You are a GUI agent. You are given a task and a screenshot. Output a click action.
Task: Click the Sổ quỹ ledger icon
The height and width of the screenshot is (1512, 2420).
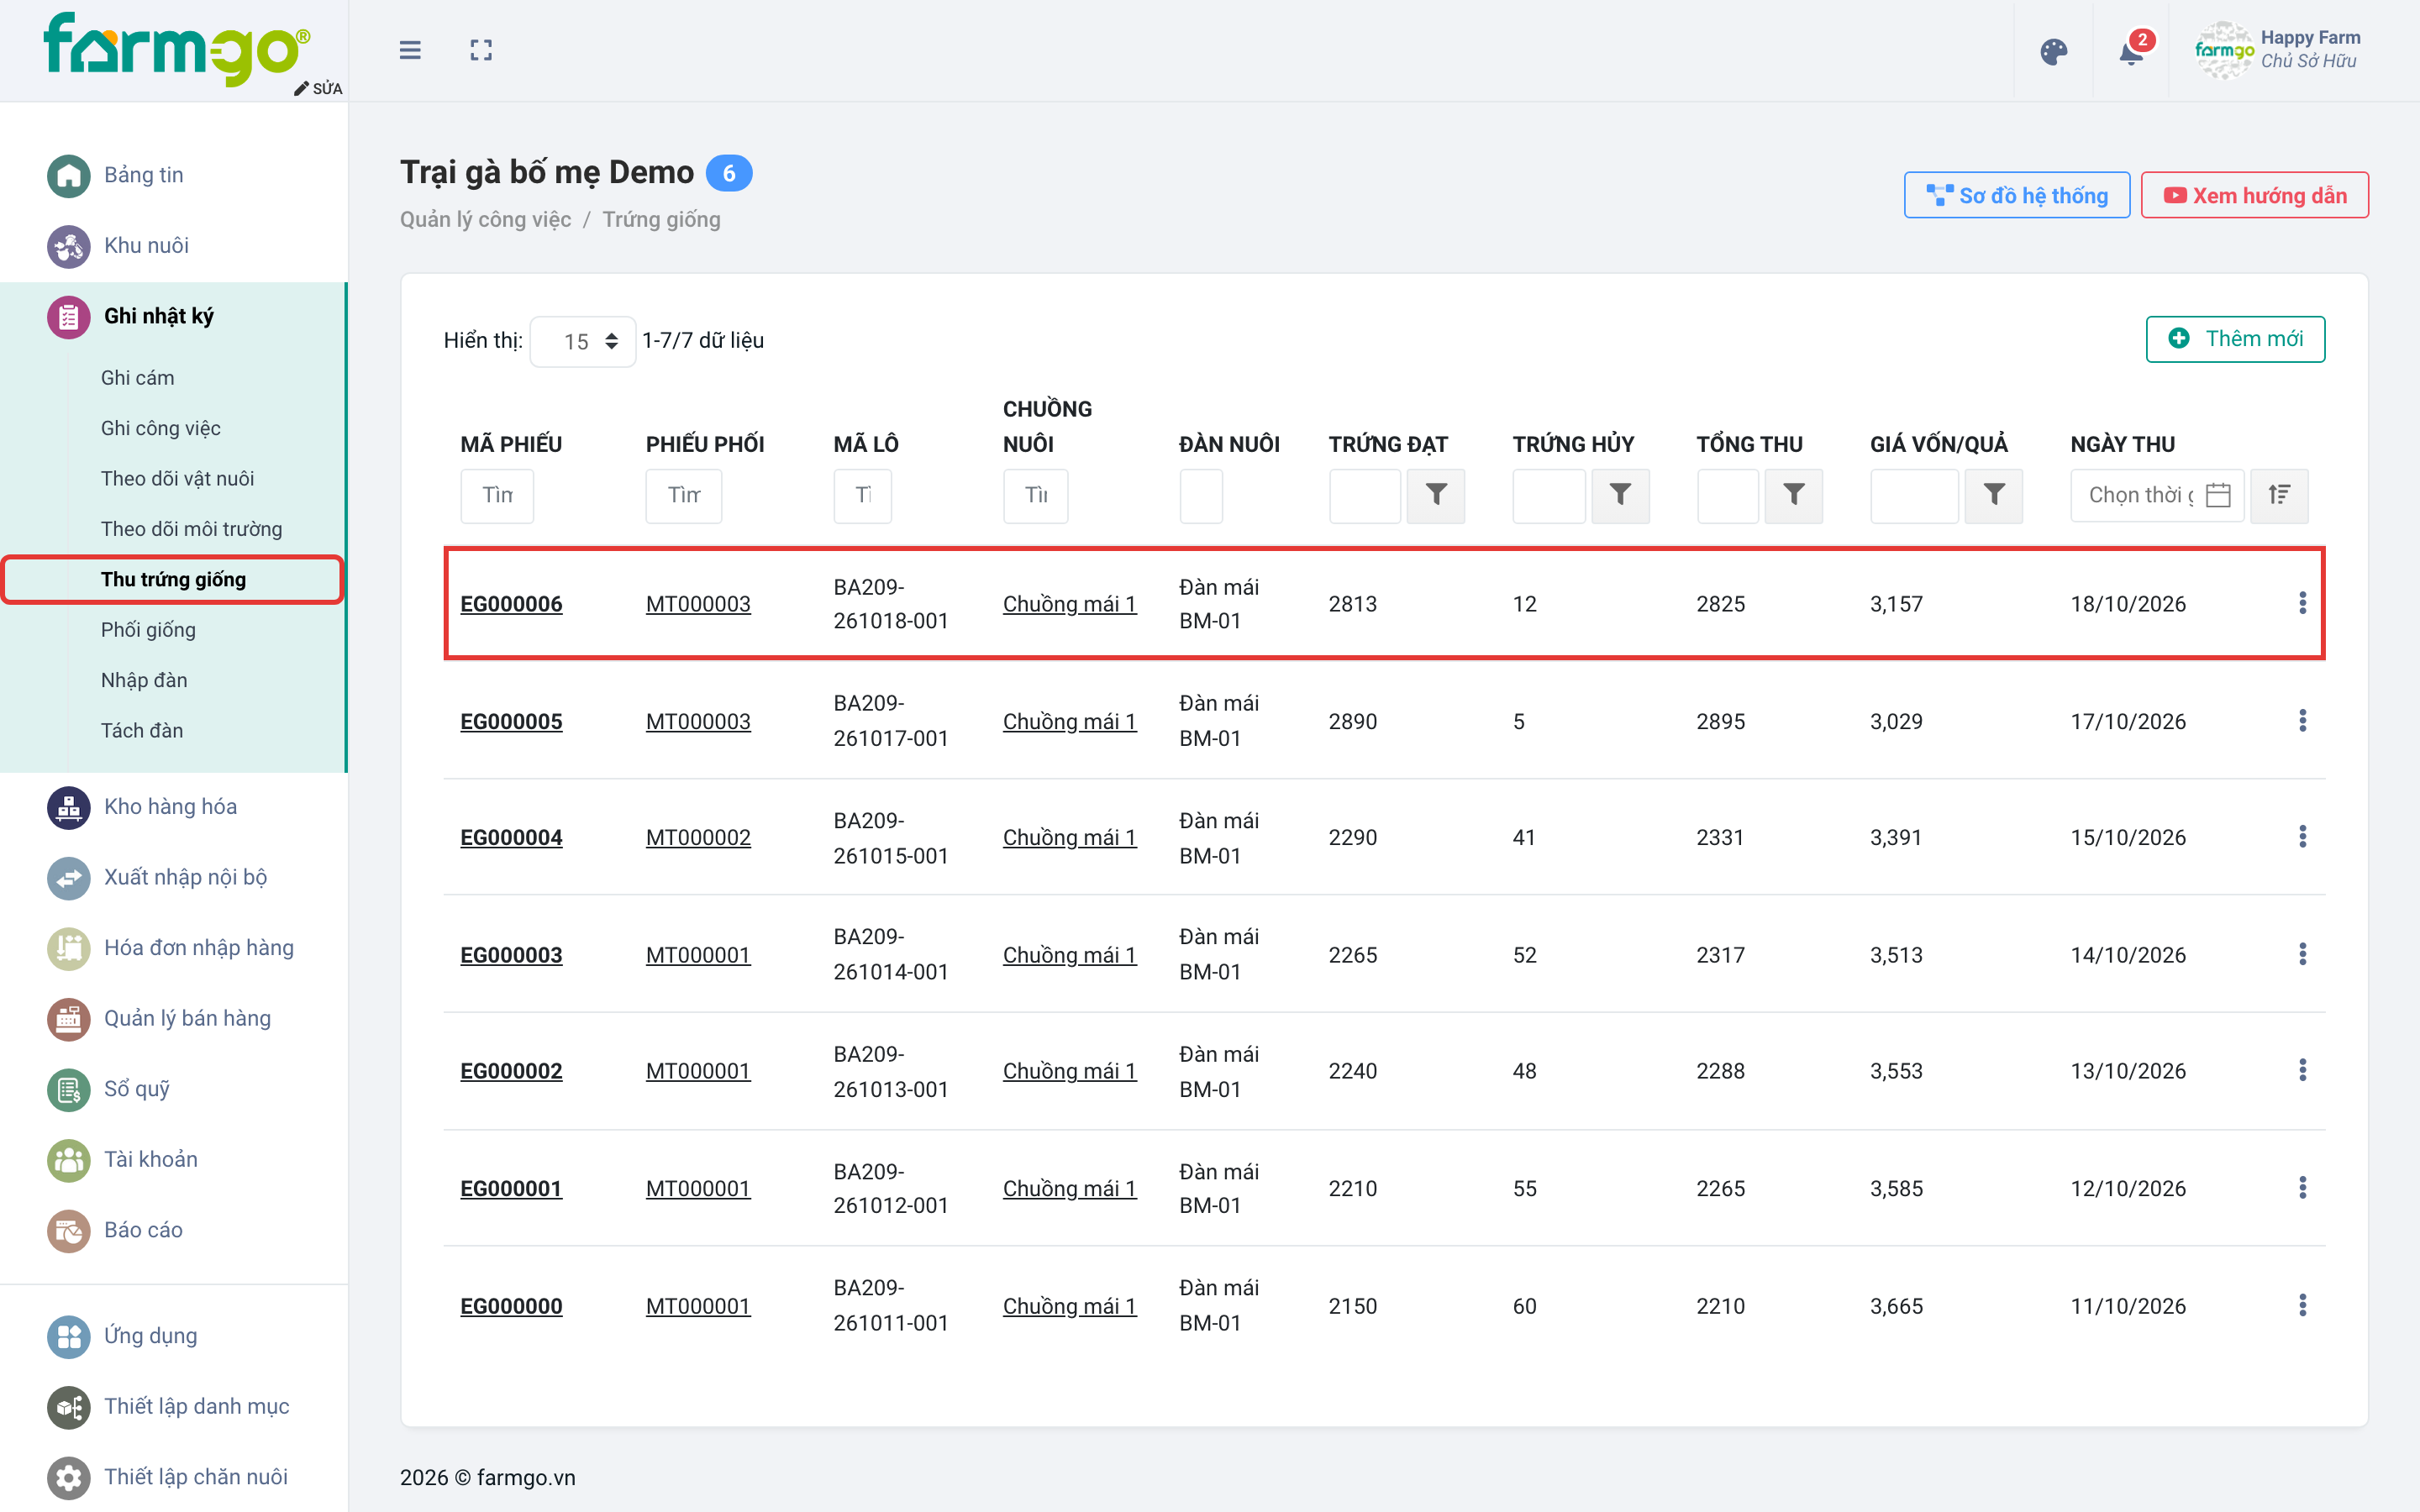(69, 1089)
